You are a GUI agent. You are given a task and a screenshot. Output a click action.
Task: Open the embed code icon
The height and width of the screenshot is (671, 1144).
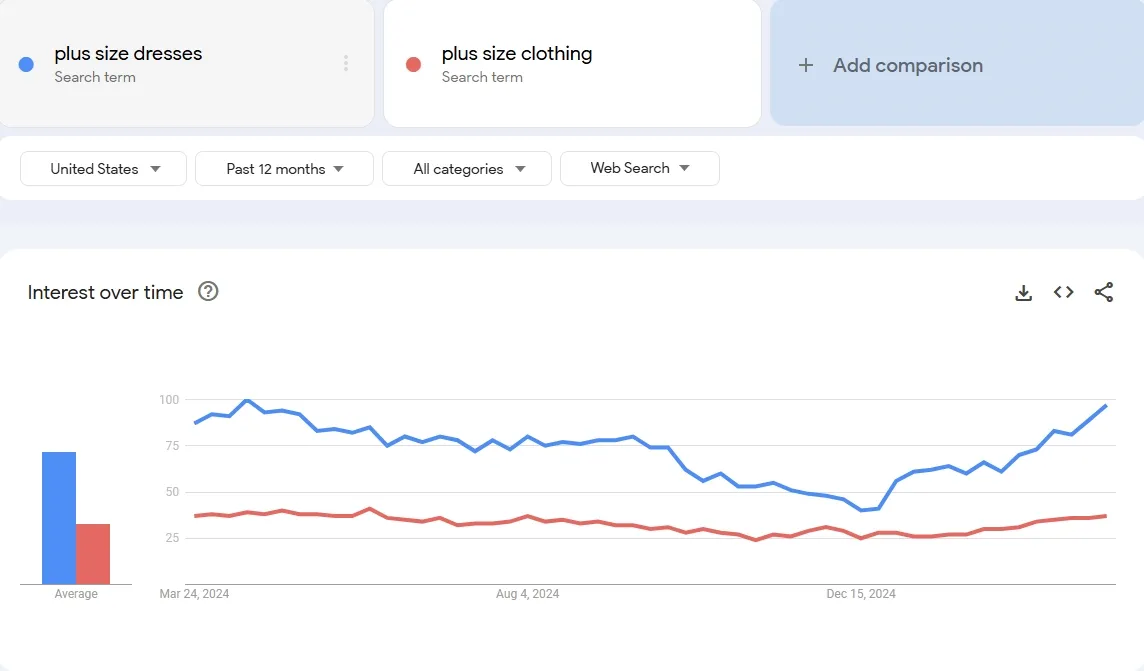click(1064, 292)
